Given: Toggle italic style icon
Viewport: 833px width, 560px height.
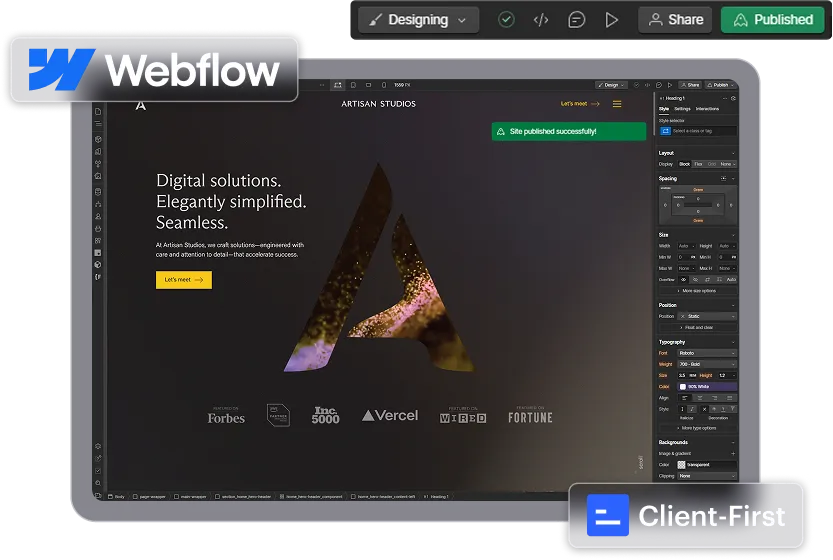Looking at the screenshot, I should [692, 409].
